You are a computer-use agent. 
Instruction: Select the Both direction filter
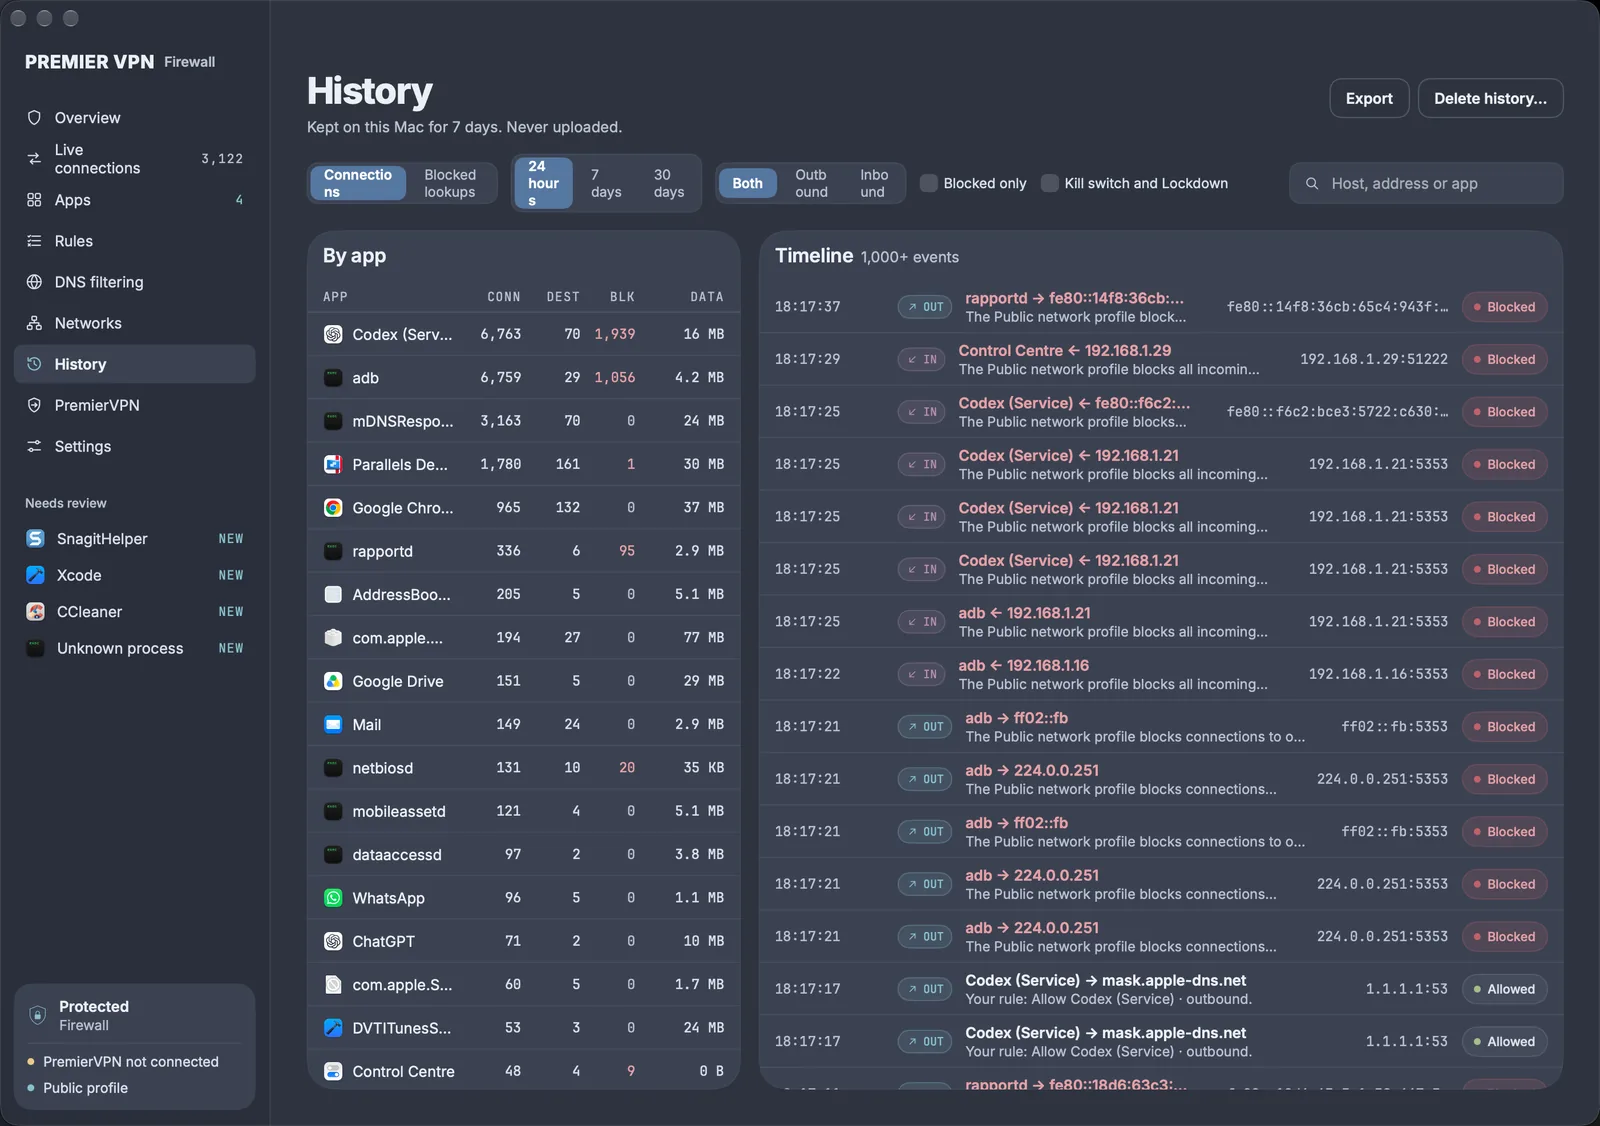pyautogui.click(x=747, y=183)
